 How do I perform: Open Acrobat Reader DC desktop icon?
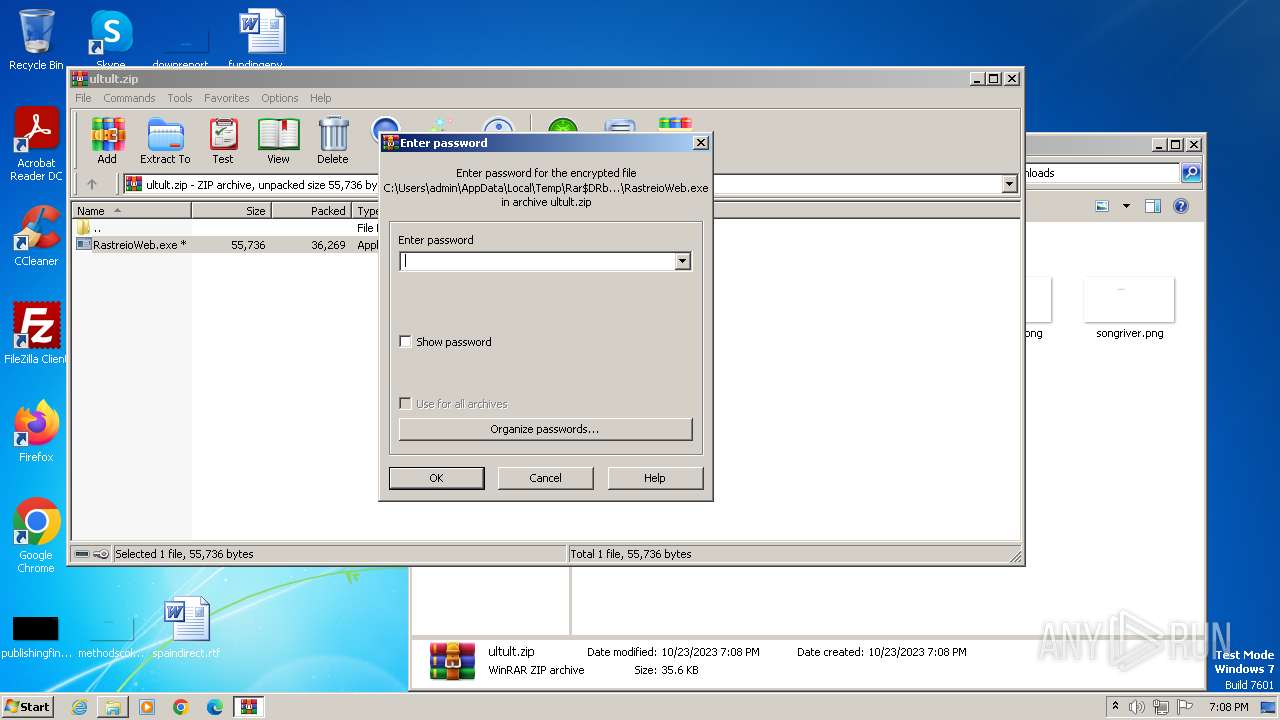(x=36, y=145)
